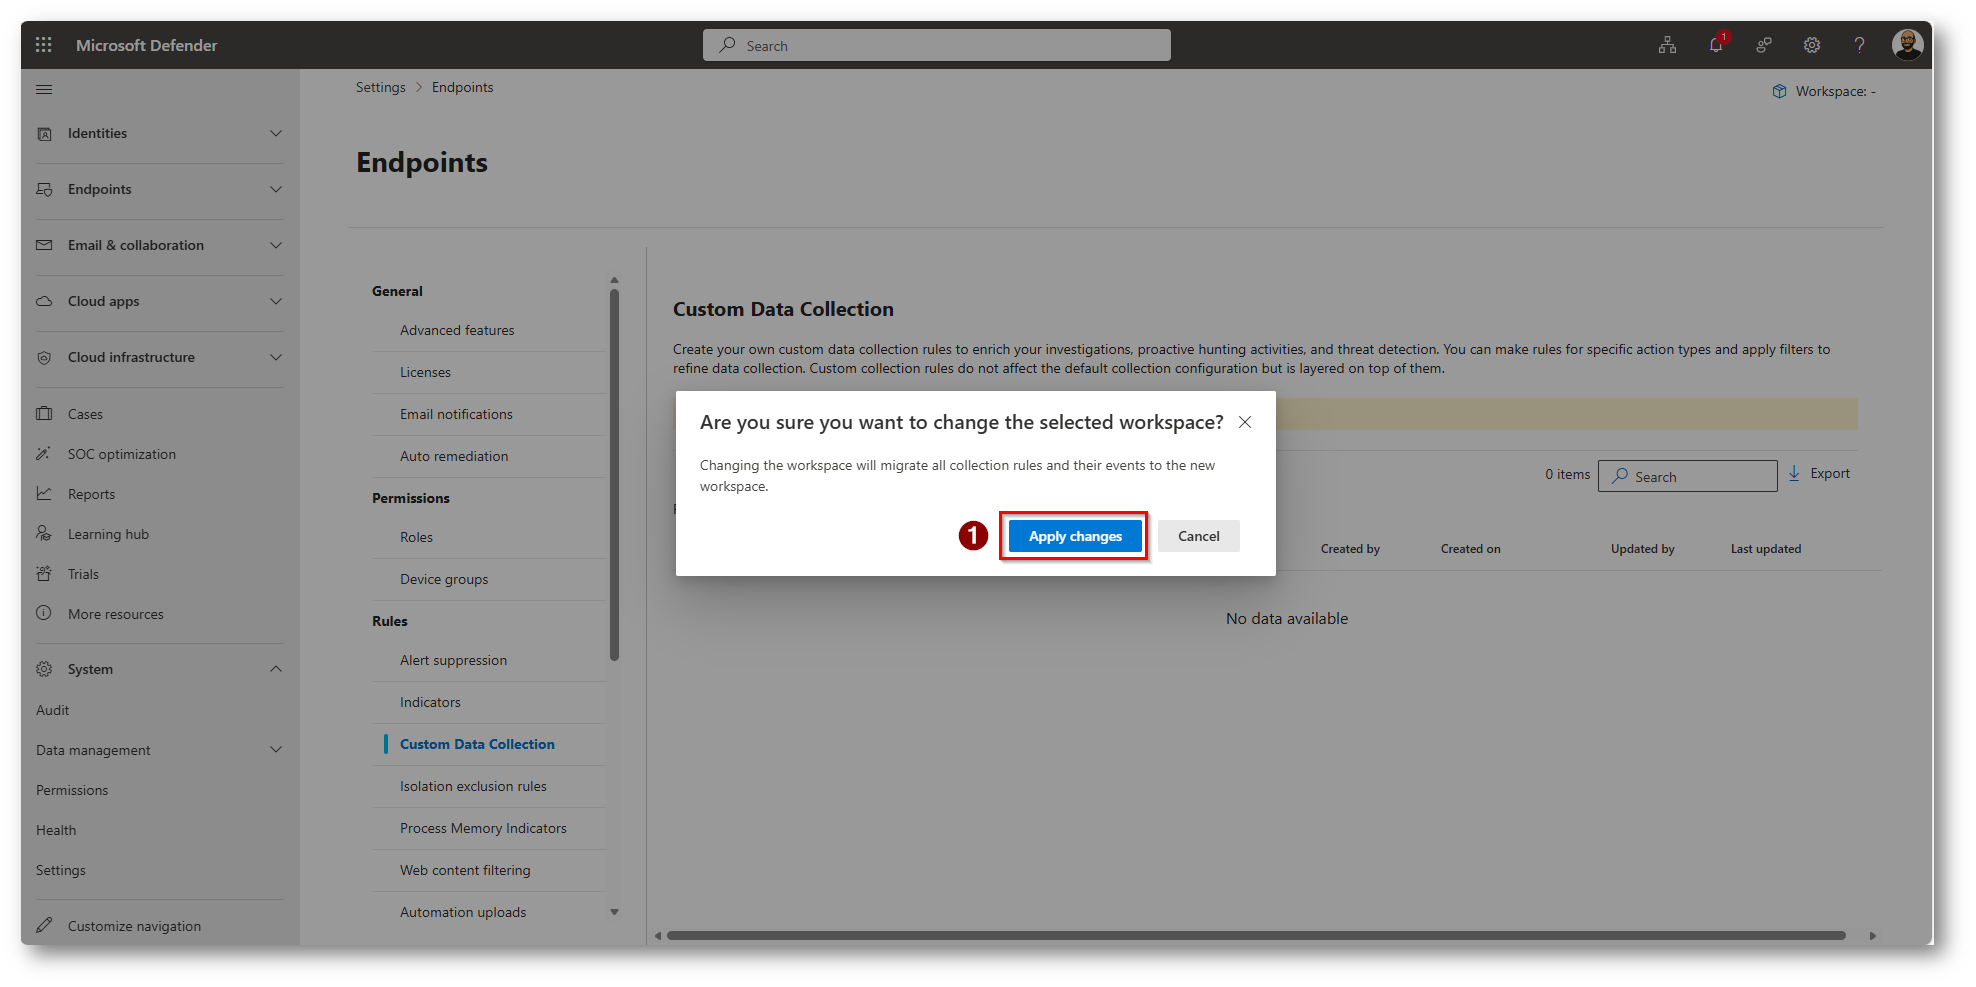This screenshot has height=987, width=1976.
Task: Expand the Data management chevron
Action: point(276,750)
